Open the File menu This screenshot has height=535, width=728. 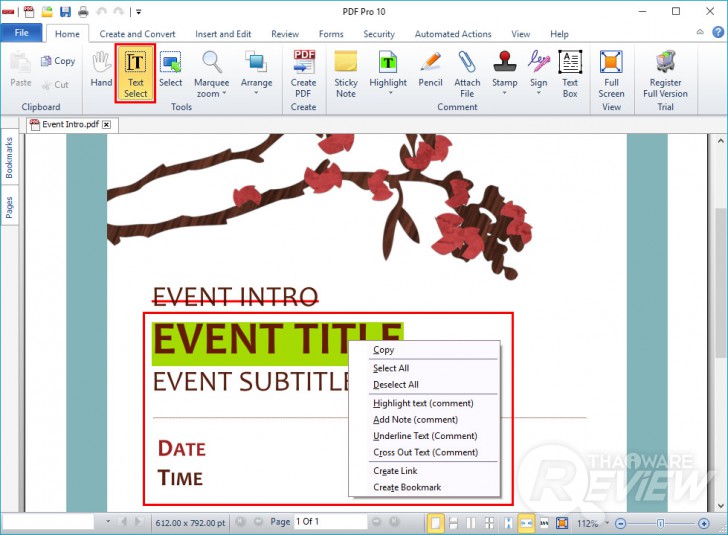pyautogui.click(x=21, y=33)
